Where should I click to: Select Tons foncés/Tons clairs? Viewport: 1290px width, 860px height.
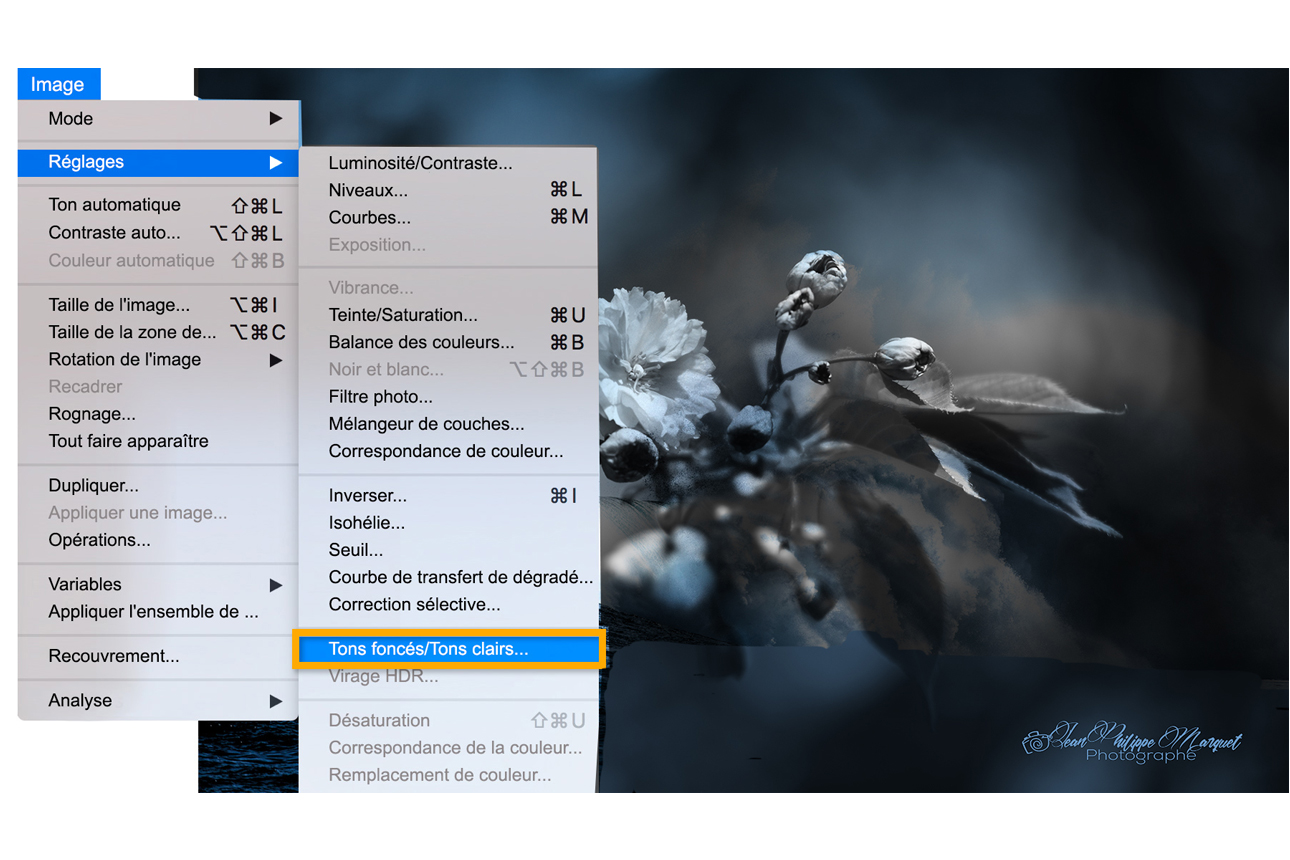coord(428,649)
